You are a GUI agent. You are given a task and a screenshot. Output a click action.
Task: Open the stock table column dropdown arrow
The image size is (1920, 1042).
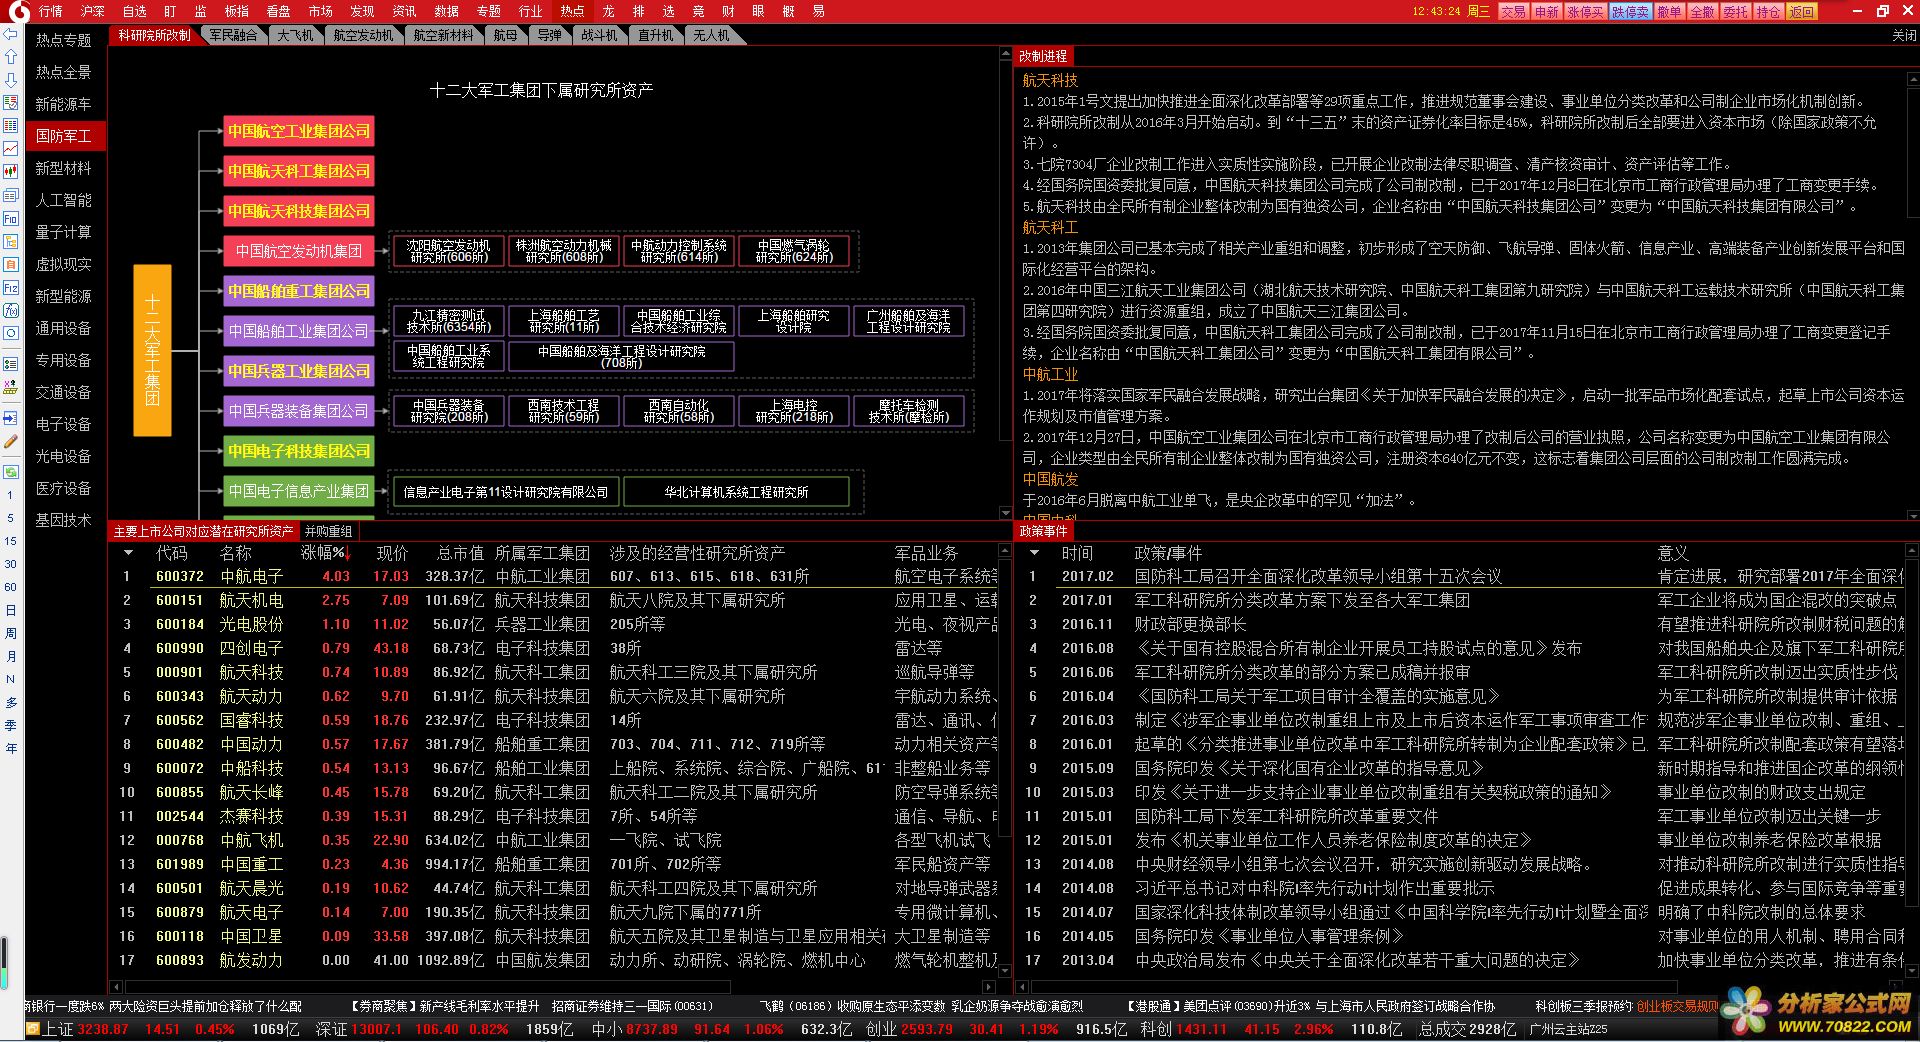[127, 553]
